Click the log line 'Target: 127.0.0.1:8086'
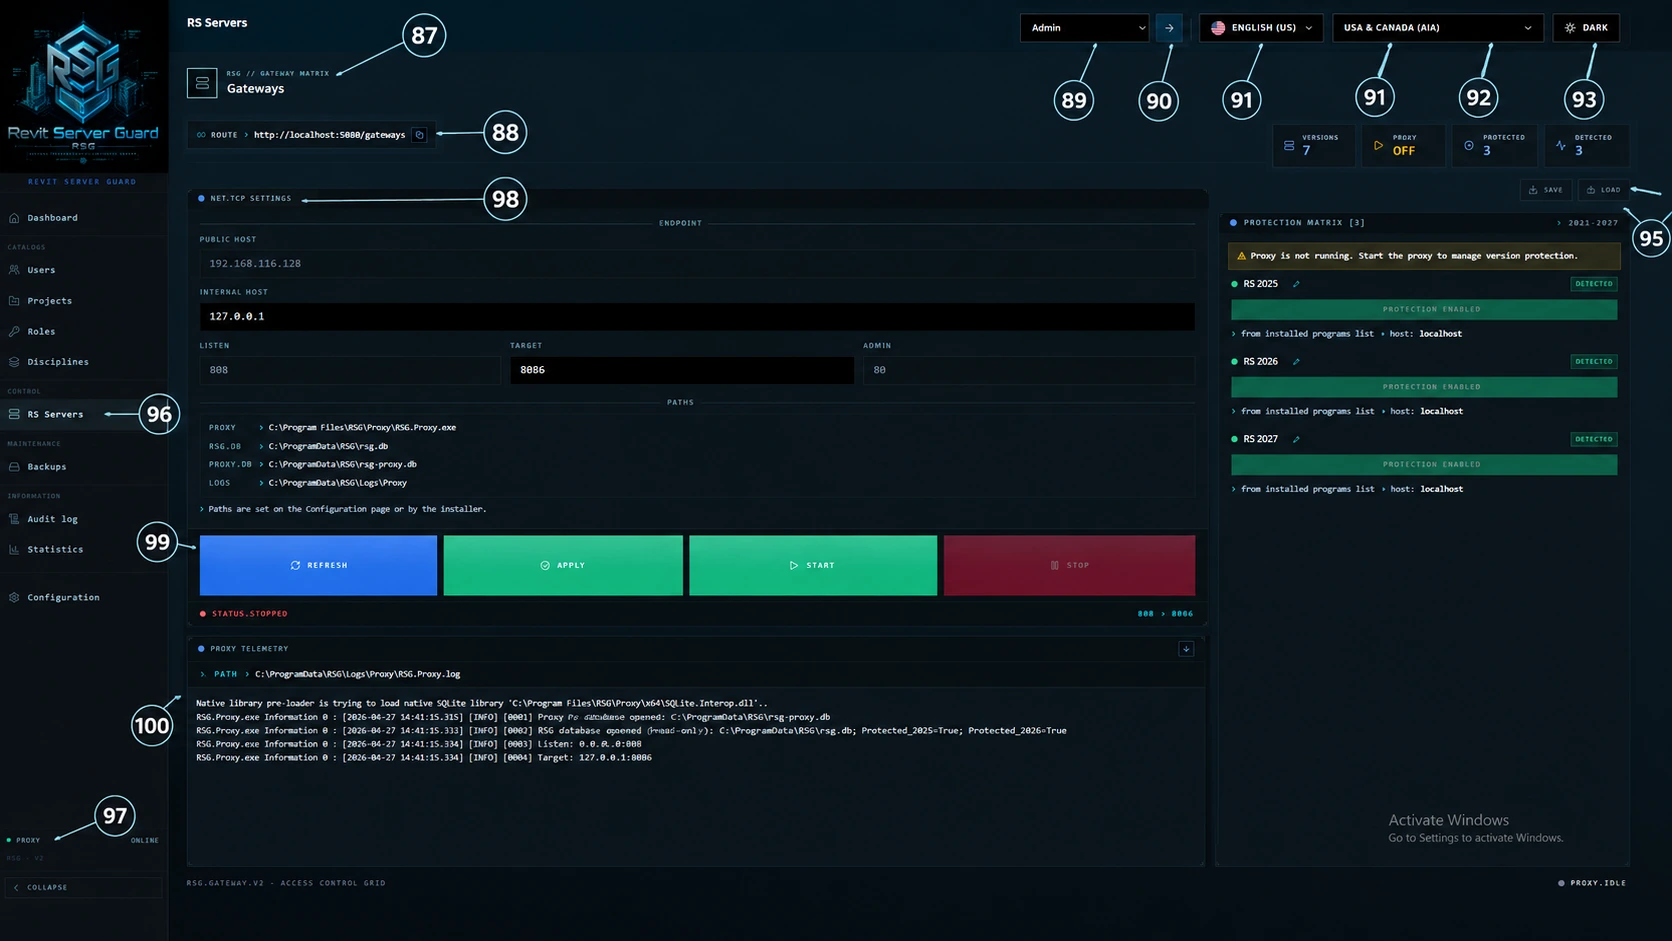Screen dimensions: 1672x941 (x=424, y=758)
